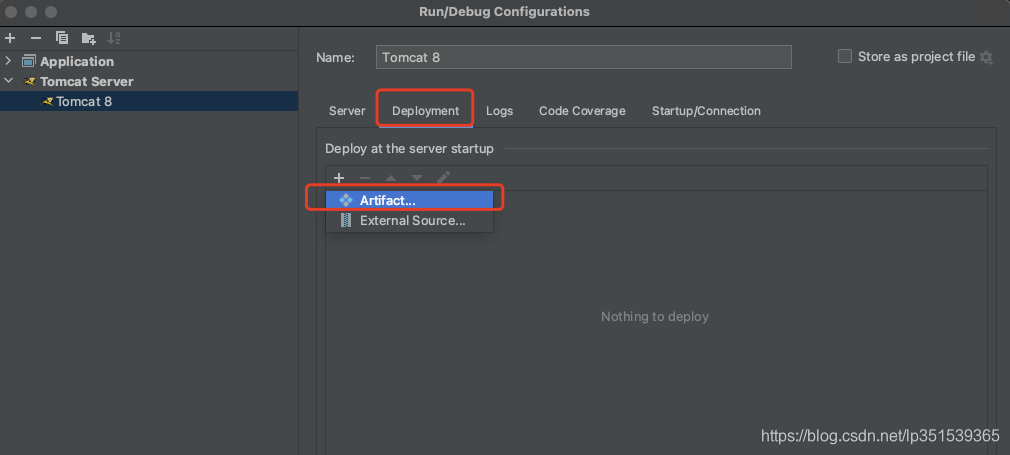Switch to the Deployment tab
This screenshot has width=1010, height=455.
425,111
